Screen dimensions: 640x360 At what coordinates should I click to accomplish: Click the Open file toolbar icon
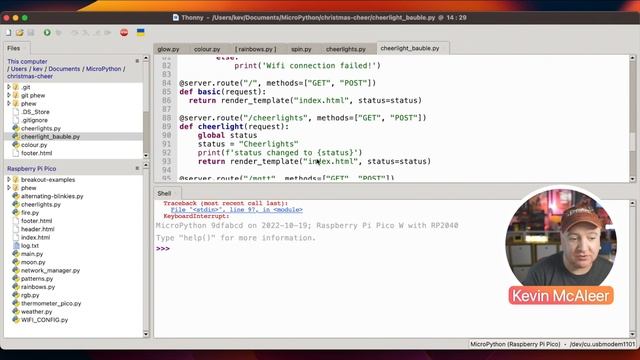point(19,33)
